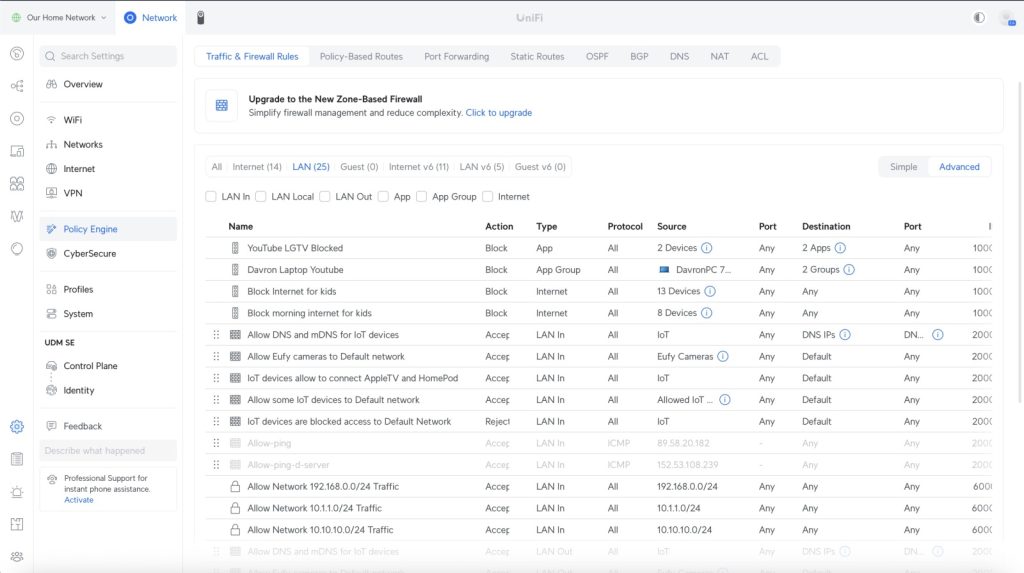Screen dimensions: 1024x573
Task: Open WiFi settings in sidebar
Action: 108,120
